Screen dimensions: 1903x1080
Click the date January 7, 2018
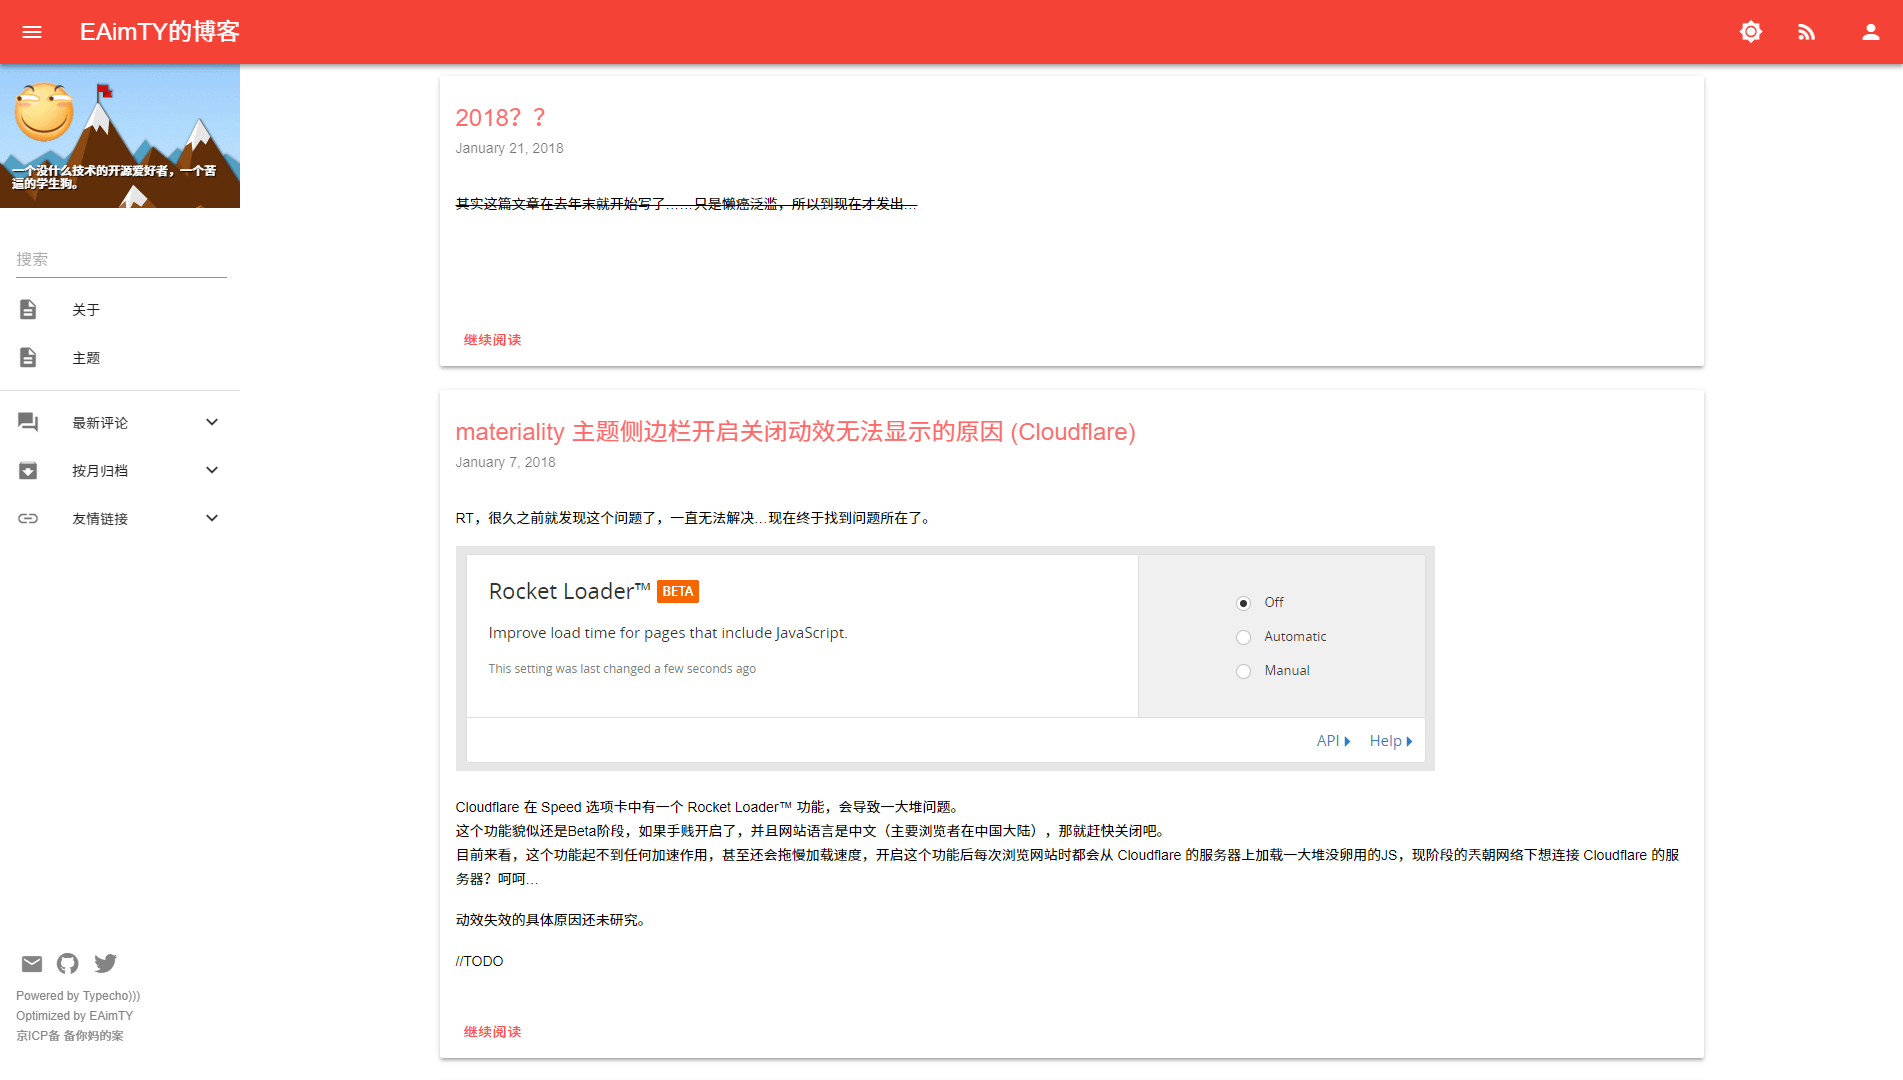pyautogui.click(x=505, y=462)
